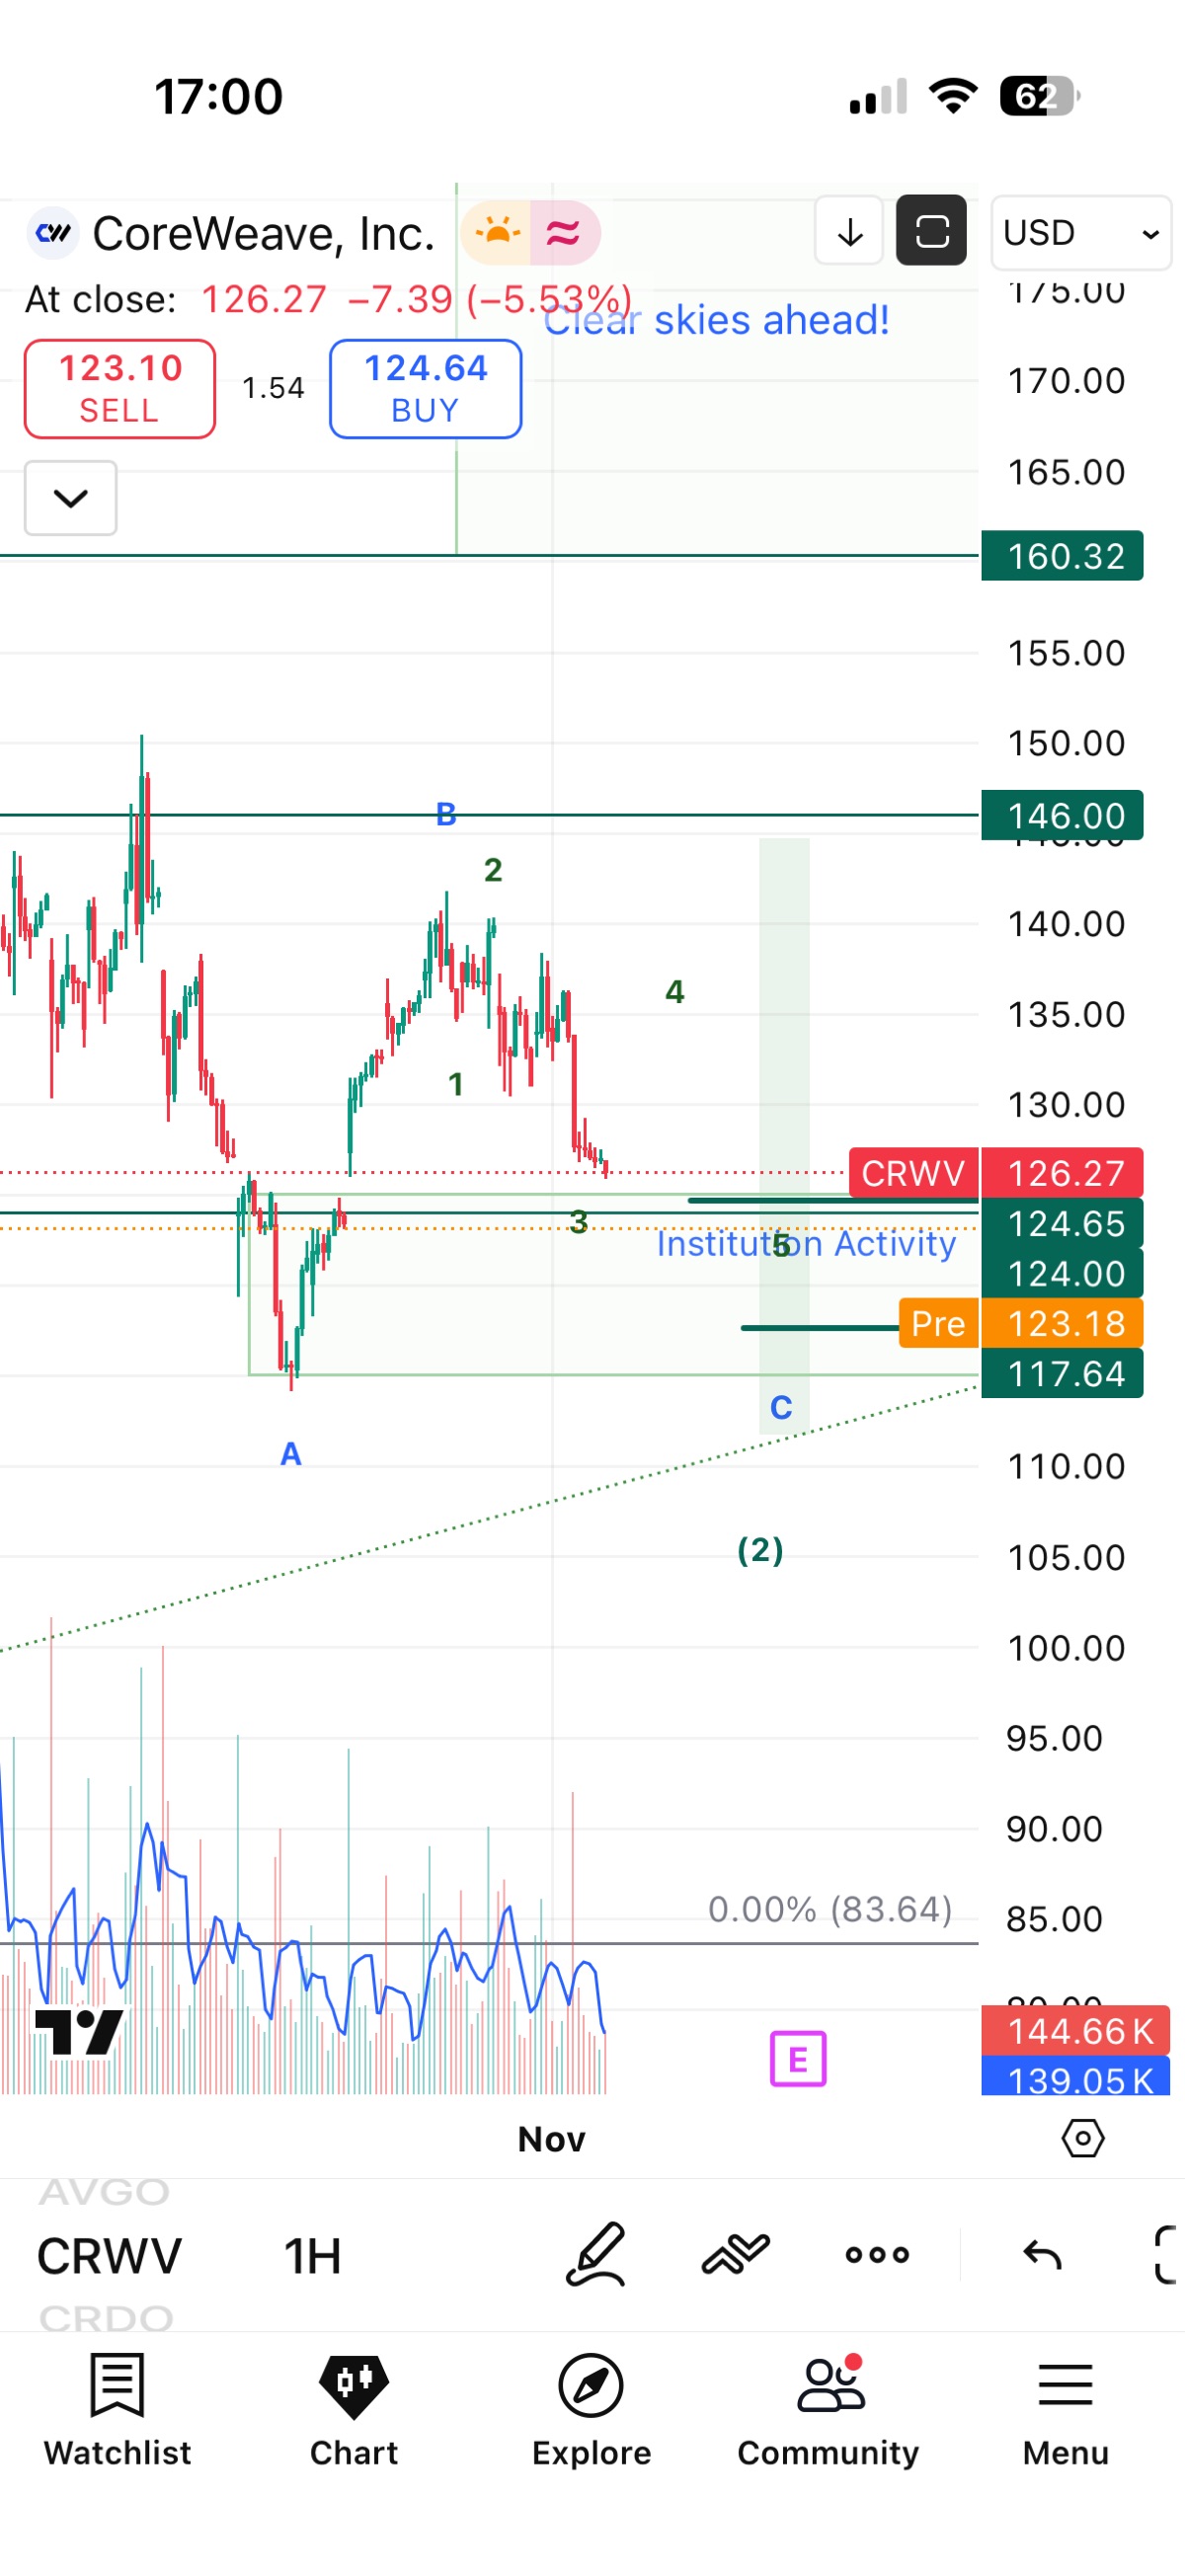Switch to the Explore tab
The image size is (1185, 2576).
click(591, 2410)
